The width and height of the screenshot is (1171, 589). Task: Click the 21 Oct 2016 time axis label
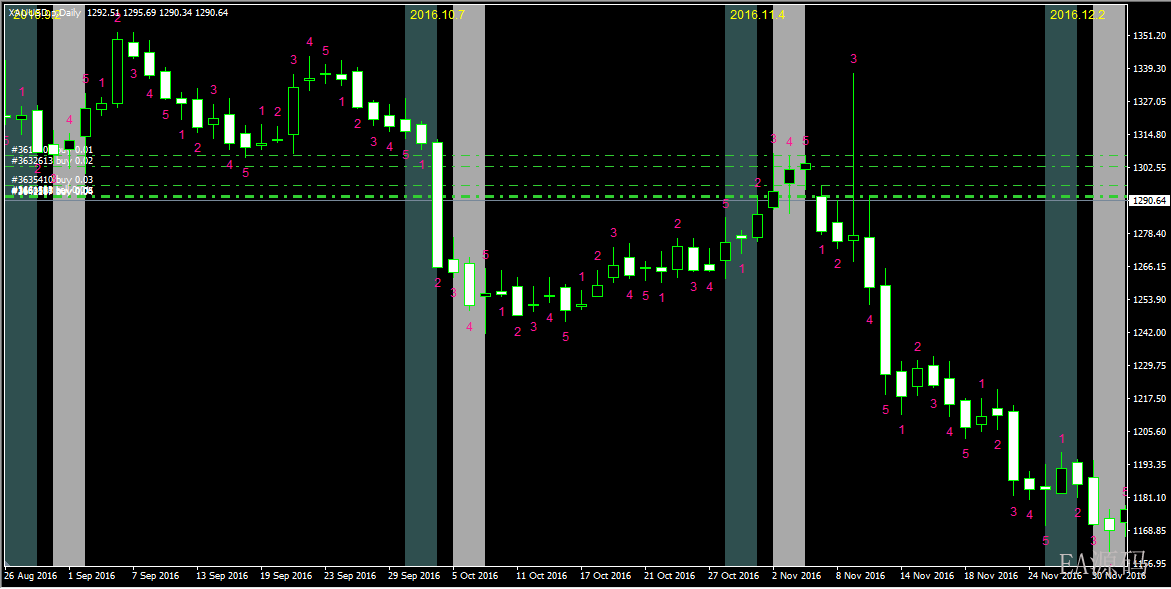670,576
